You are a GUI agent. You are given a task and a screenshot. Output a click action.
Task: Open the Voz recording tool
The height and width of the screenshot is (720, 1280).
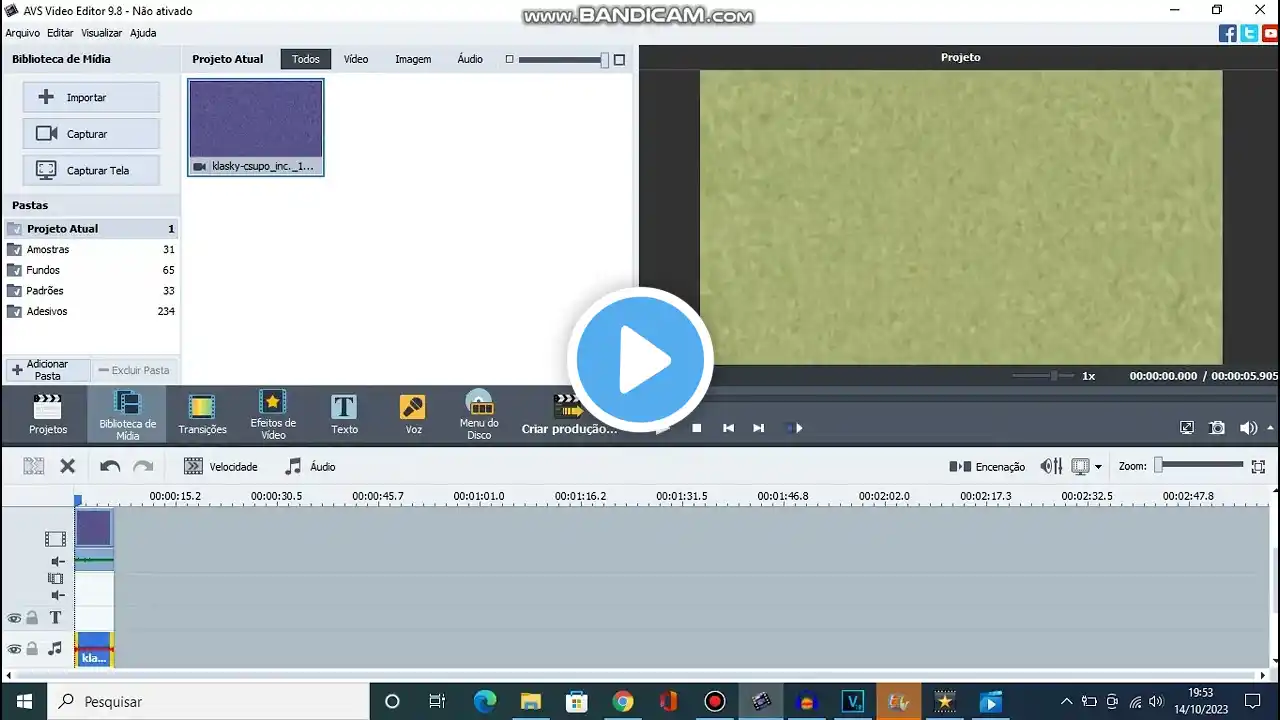coord(413,414)
